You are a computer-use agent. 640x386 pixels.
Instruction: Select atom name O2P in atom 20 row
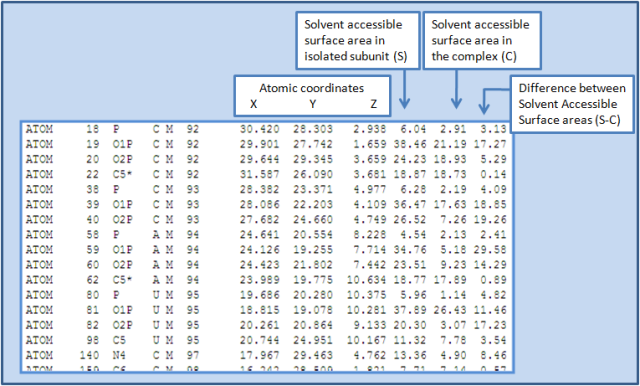point(122,160)
